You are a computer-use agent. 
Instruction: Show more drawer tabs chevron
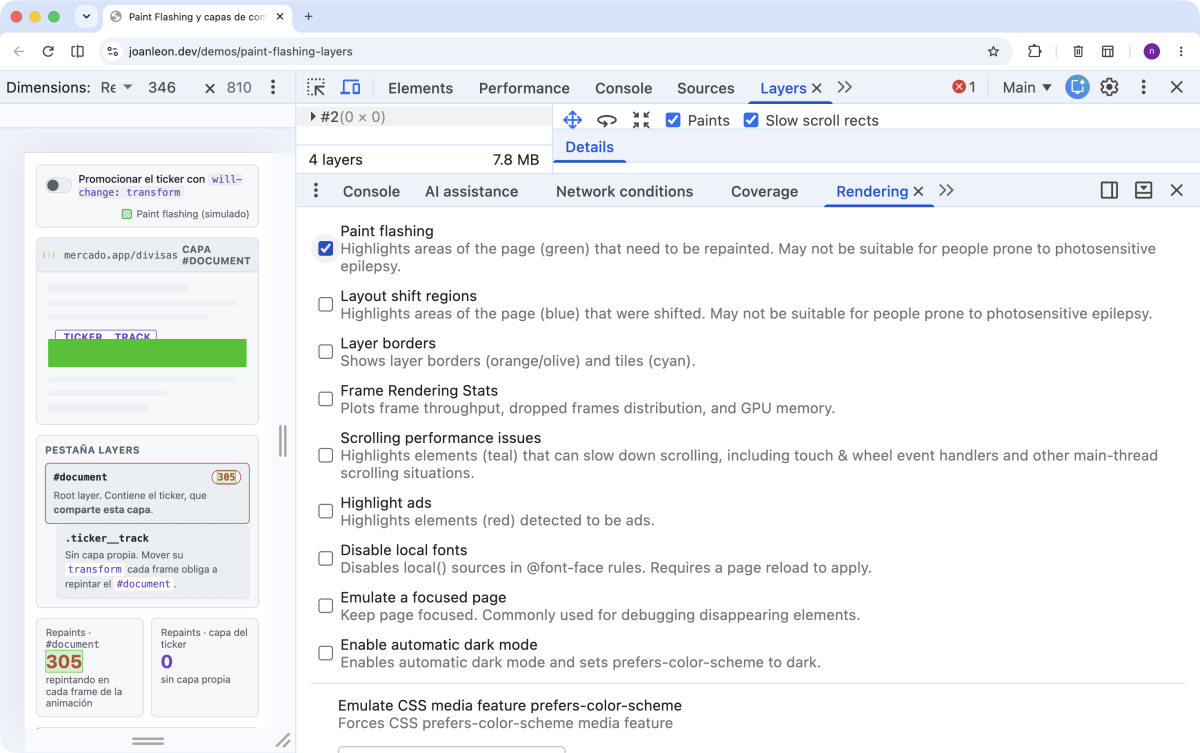(946, 191)
